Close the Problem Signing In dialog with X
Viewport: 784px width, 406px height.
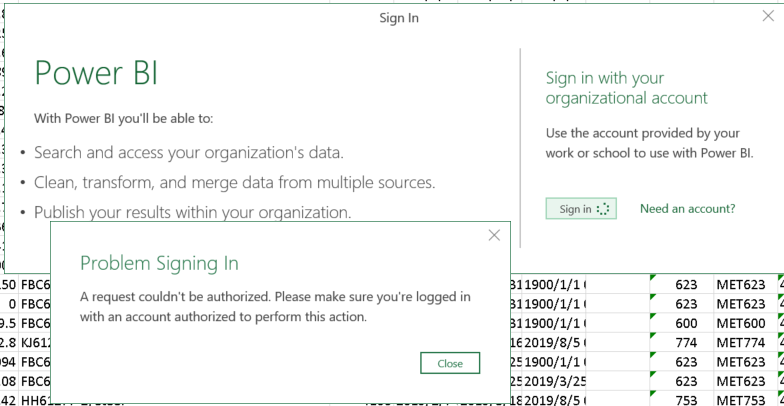[494, 235]
